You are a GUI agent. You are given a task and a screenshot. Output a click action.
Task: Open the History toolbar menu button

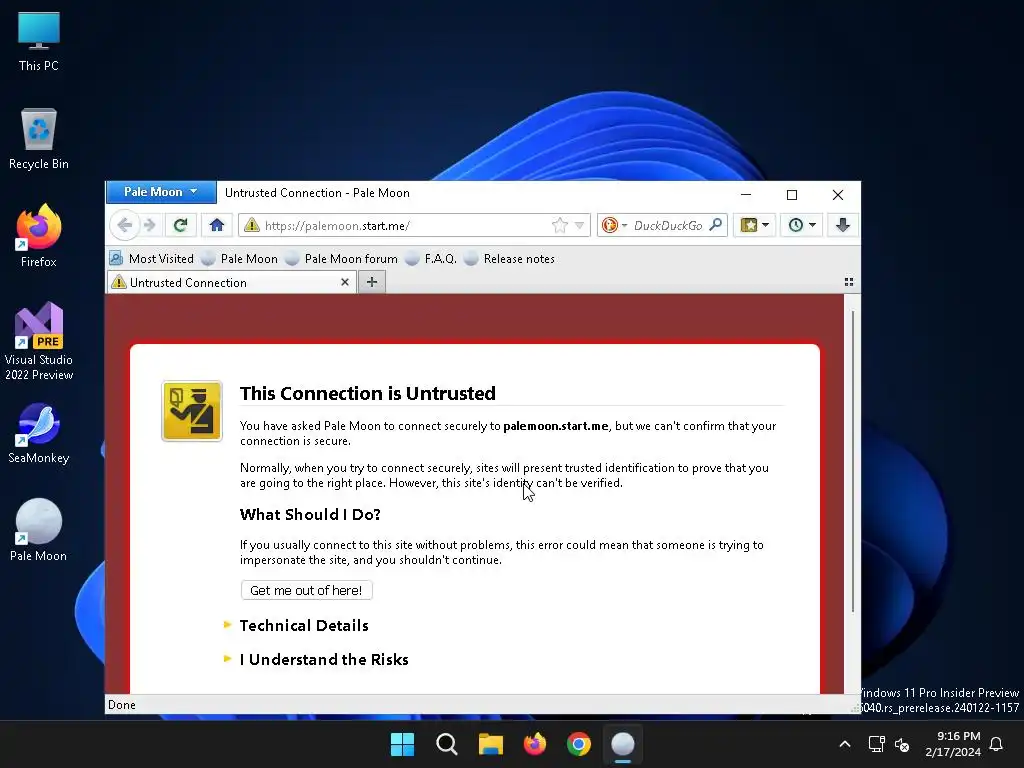coord(801,225)
